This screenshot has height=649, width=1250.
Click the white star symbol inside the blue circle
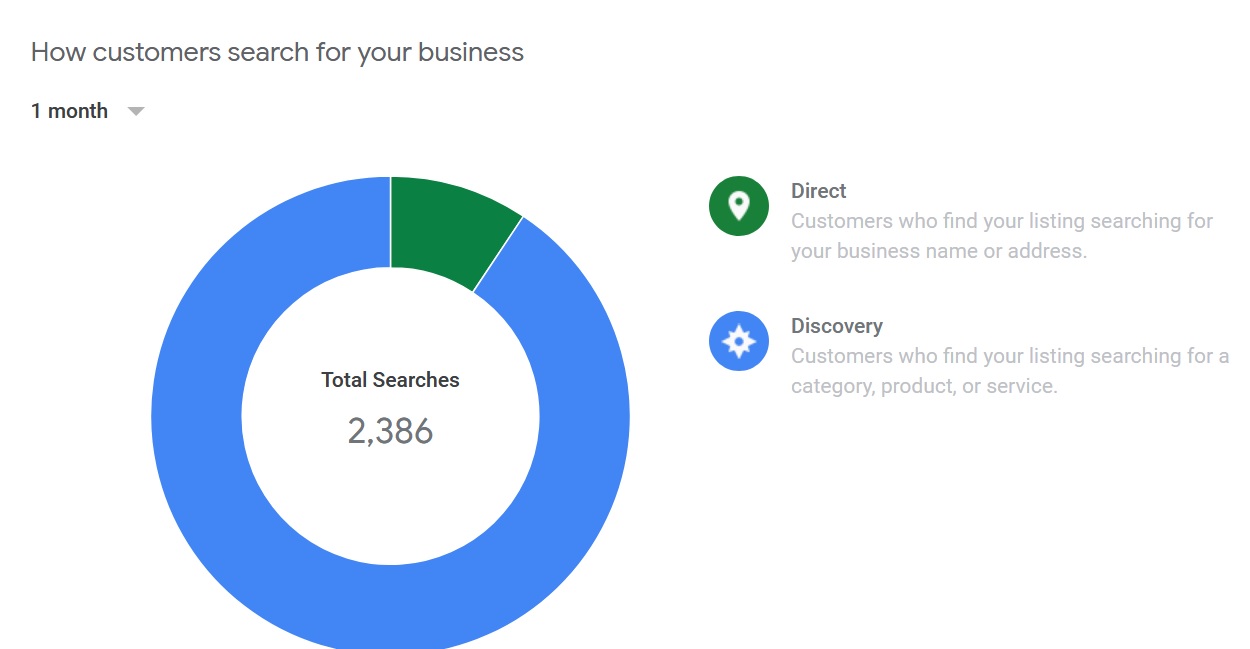738,341
